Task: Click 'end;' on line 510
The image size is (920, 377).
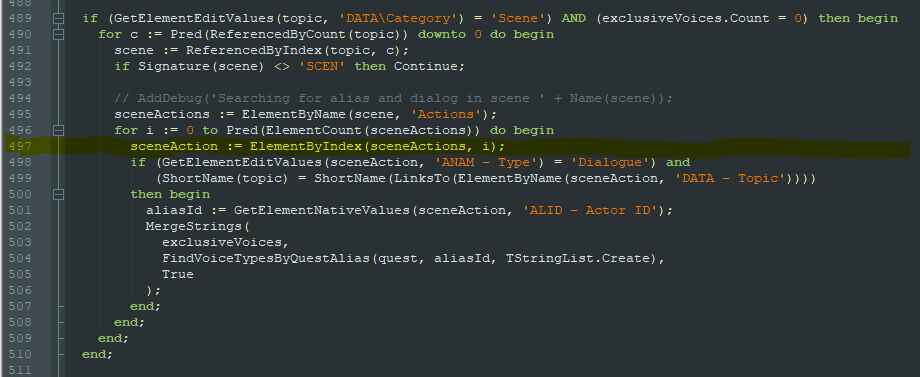Action: 97,354
